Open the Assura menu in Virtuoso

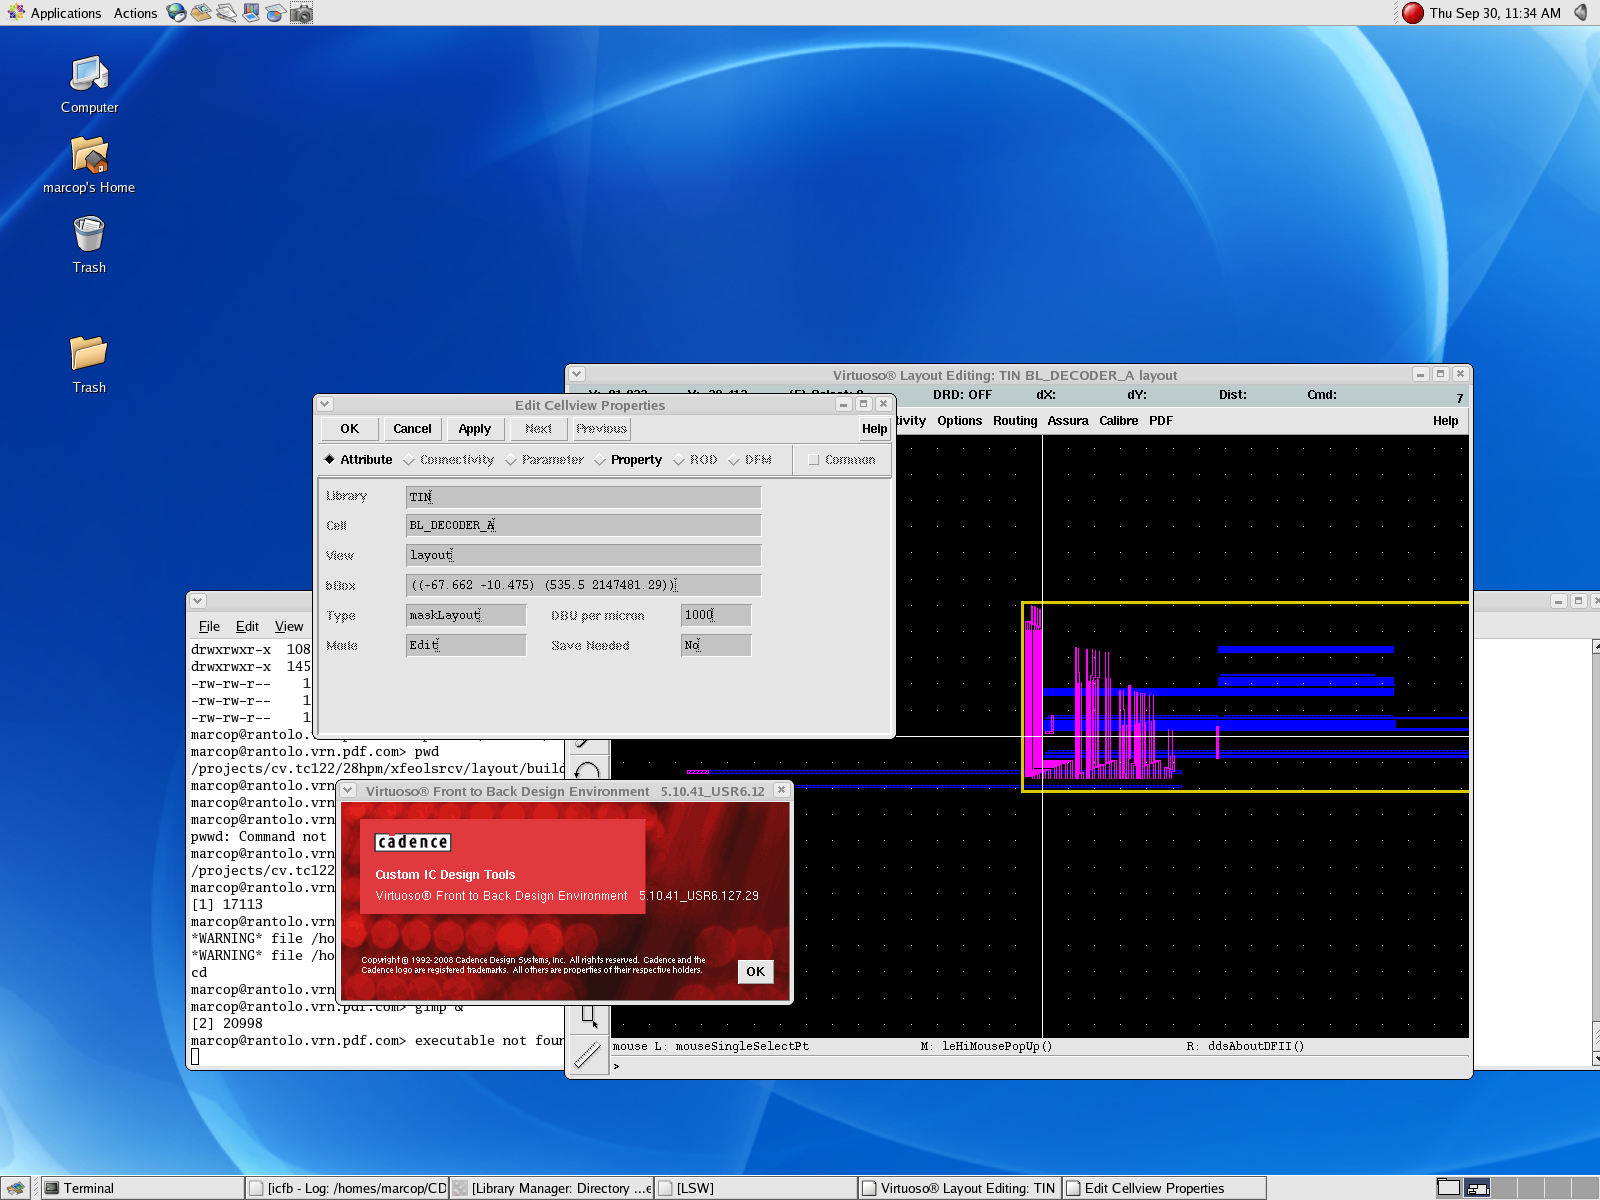[1068, 421]
